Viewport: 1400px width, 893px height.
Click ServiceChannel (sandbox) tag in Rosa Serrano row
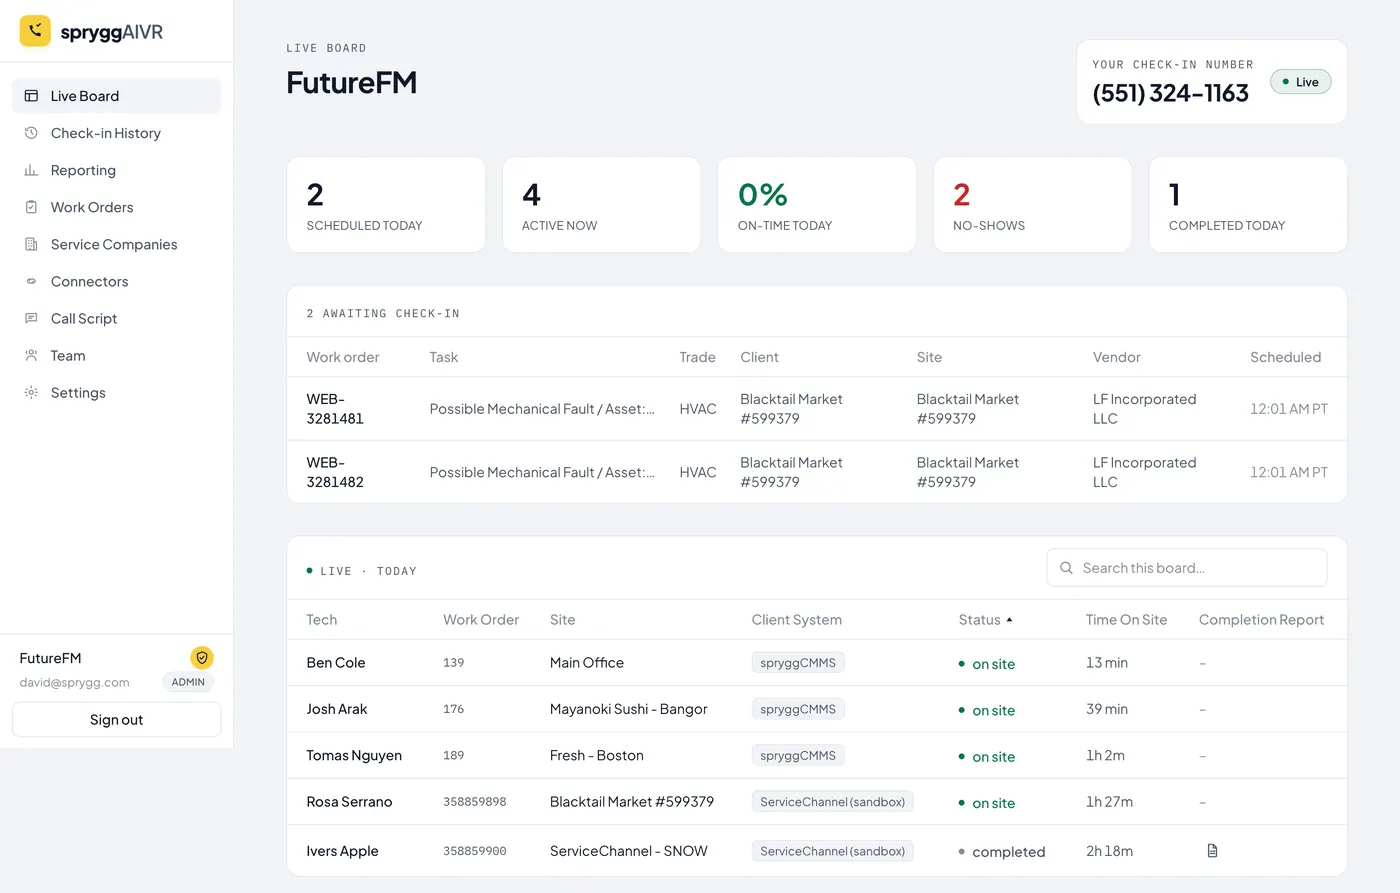point(832,801)
